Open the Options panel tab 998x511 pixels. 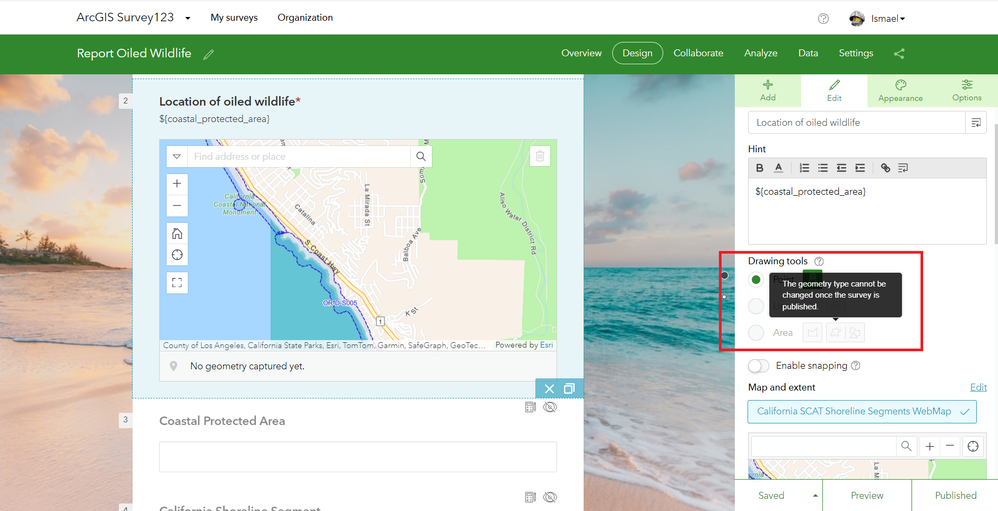tap(966, 90)
